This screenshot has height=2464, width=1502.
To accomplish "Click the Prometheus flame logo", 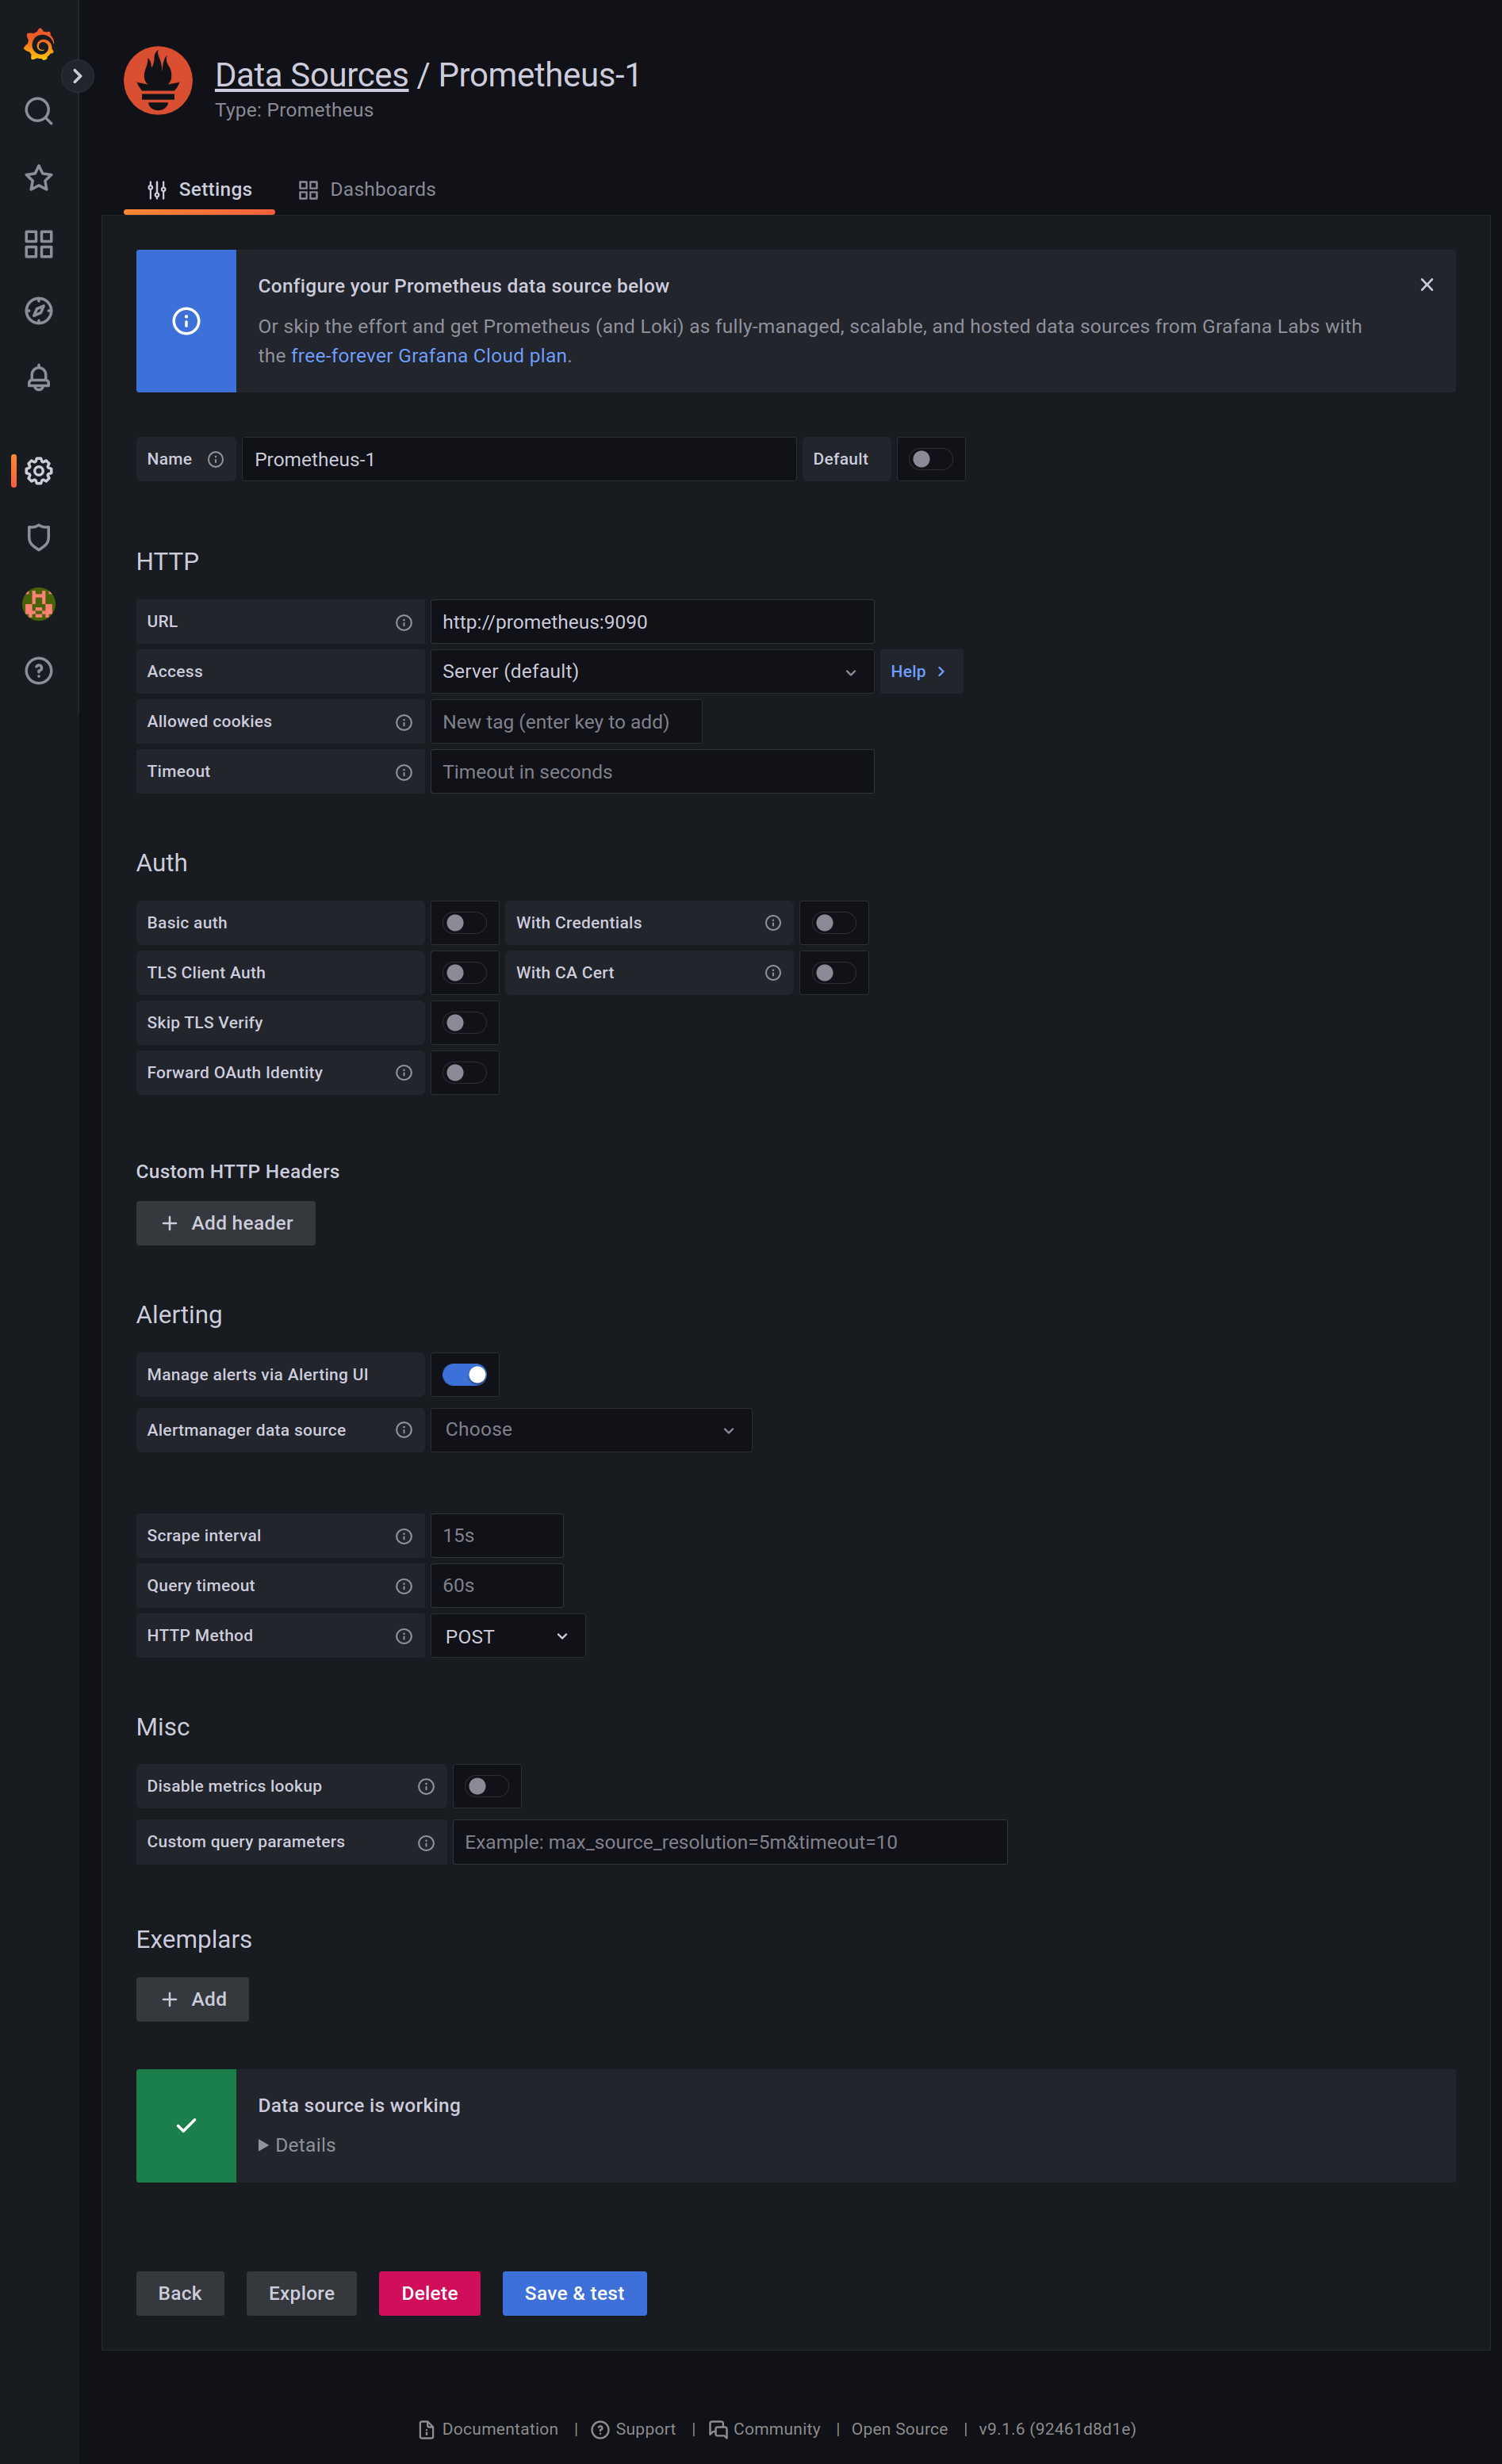I will pyautogui.click(x=158, y=81).
